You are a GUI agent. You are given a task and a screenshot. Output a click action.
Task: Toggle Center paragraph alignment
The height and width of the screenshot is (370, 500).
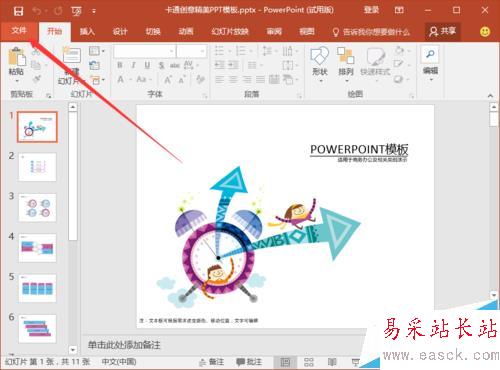(x=233, y=80)
